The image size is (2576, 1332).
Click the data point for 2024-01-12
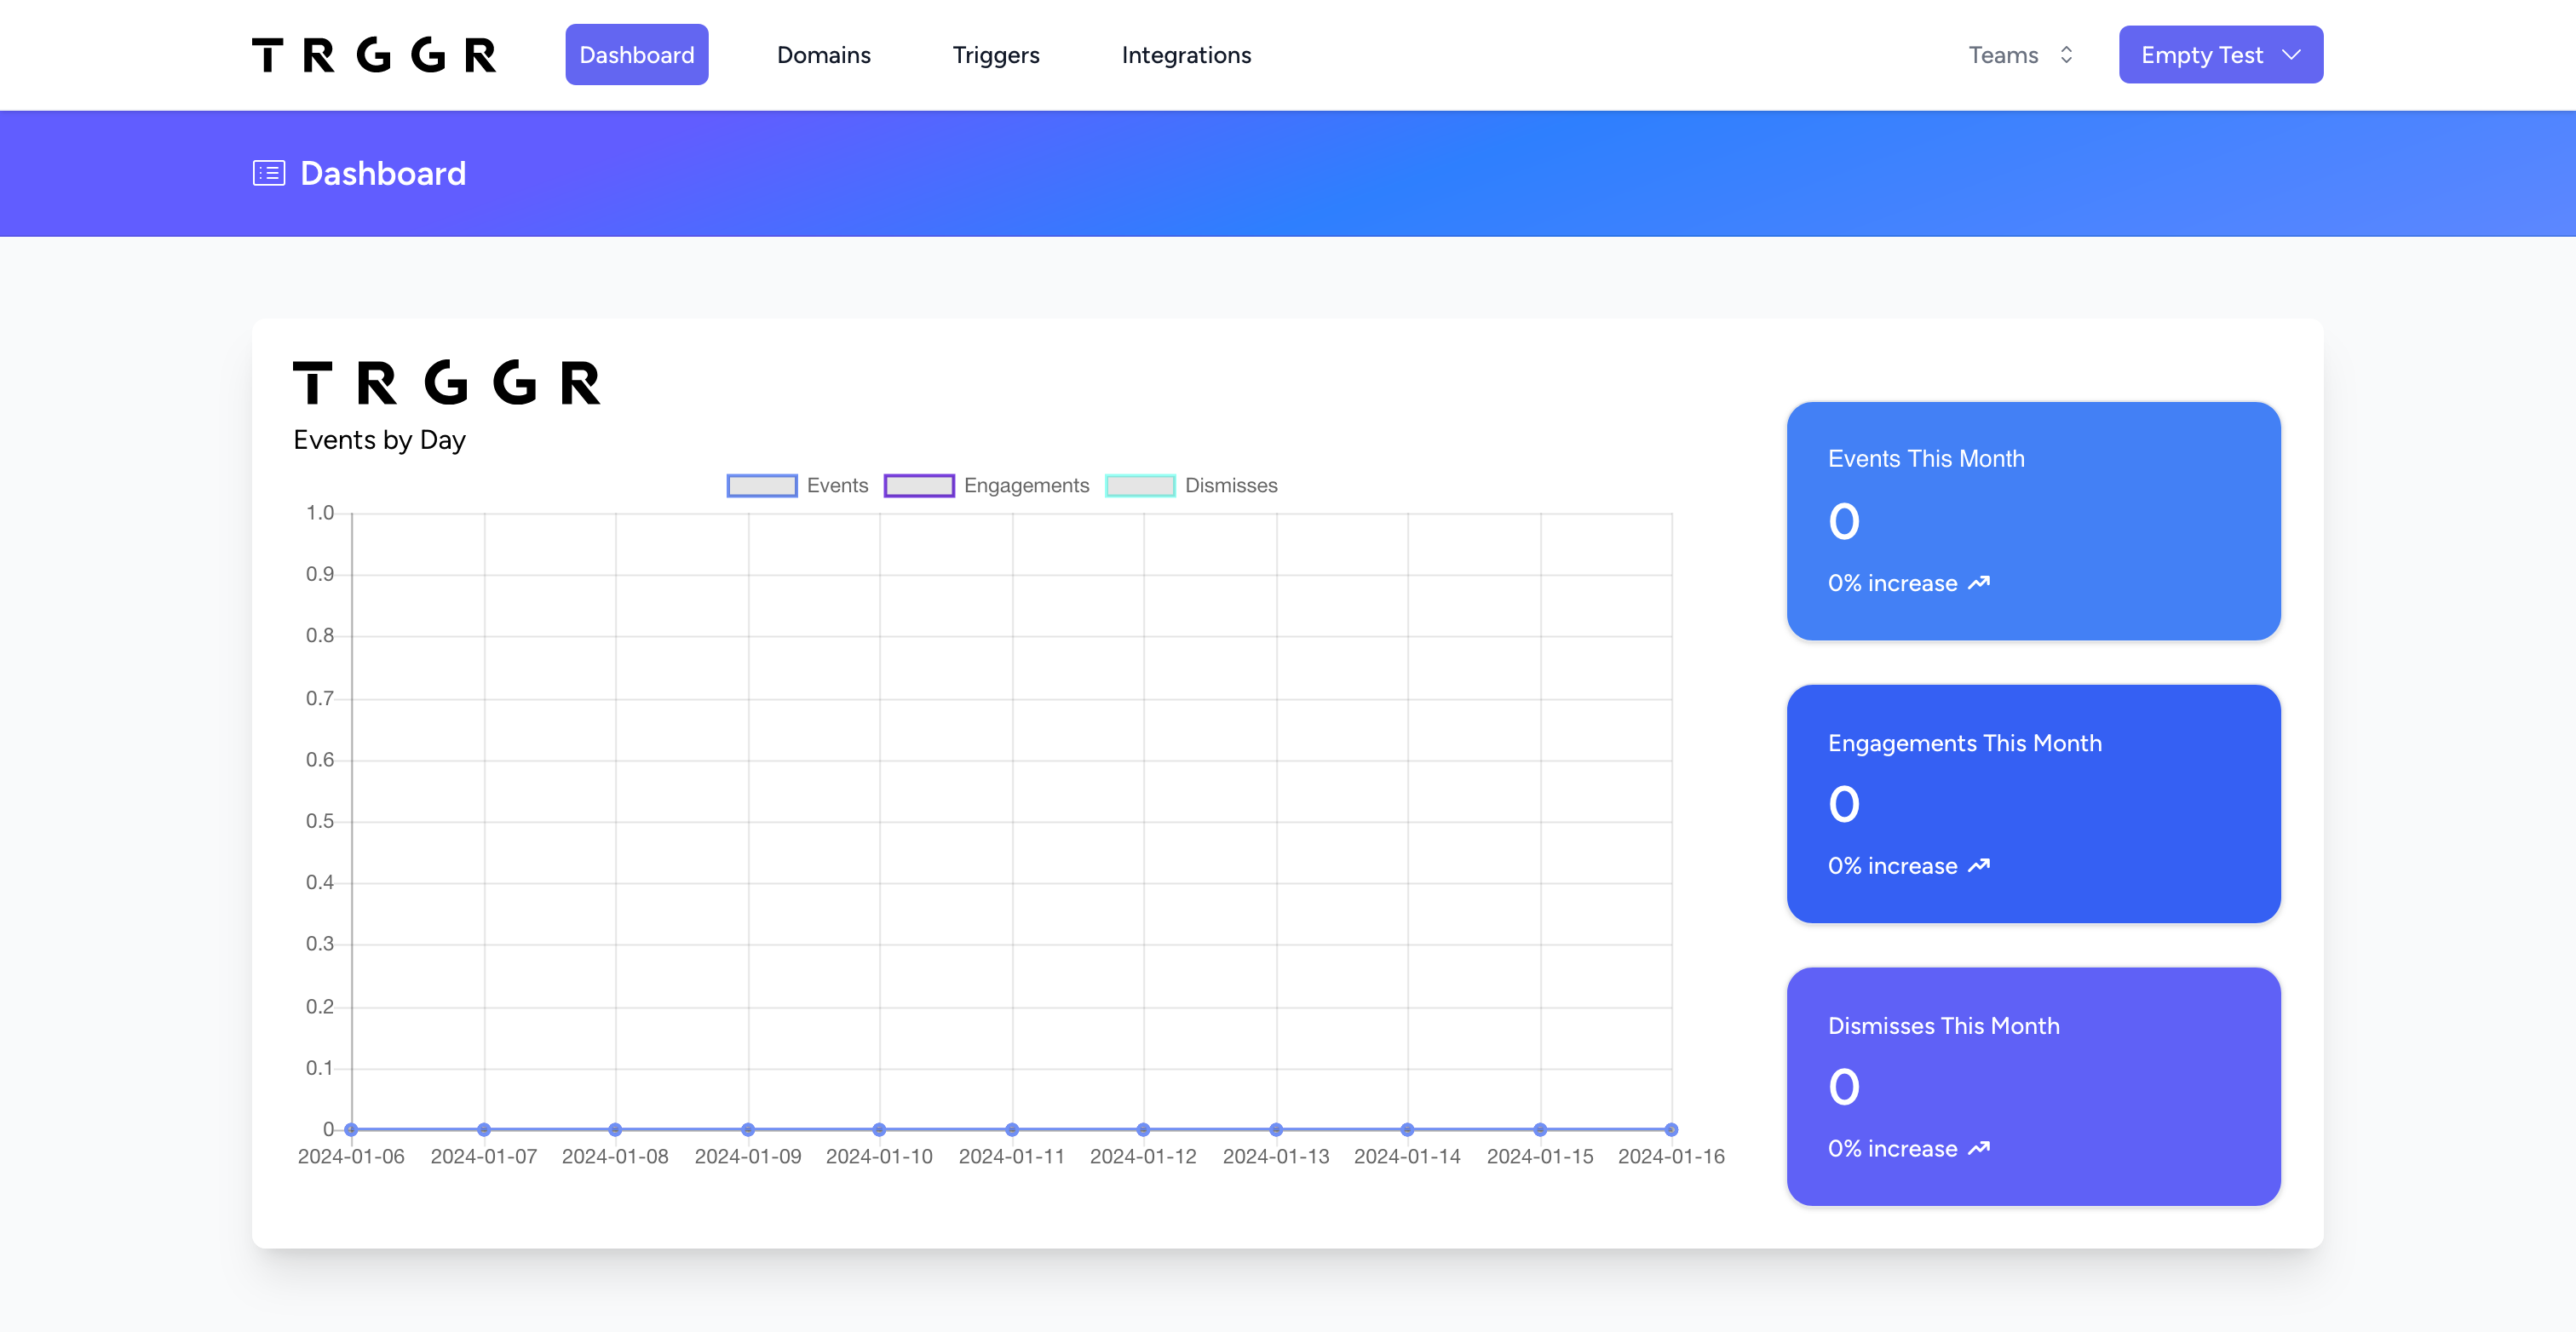coord(1143,1129)
